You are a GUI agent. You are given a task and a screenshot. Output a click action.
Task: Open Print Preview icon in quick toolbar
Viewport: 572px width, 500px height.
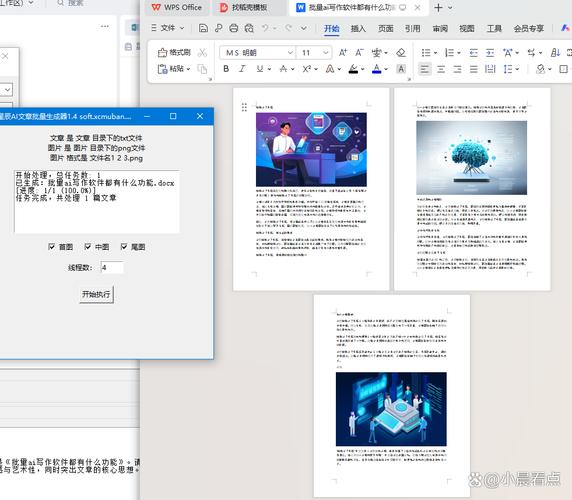(x=249, y=28)
